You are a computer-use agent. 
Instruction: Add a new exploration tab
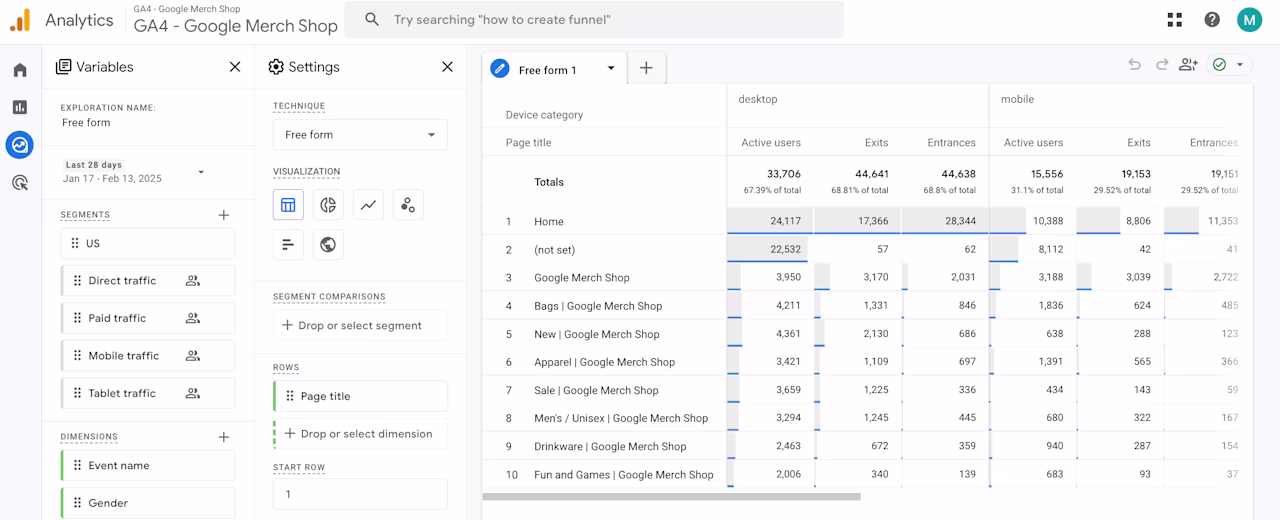click(x=646, y=68)
